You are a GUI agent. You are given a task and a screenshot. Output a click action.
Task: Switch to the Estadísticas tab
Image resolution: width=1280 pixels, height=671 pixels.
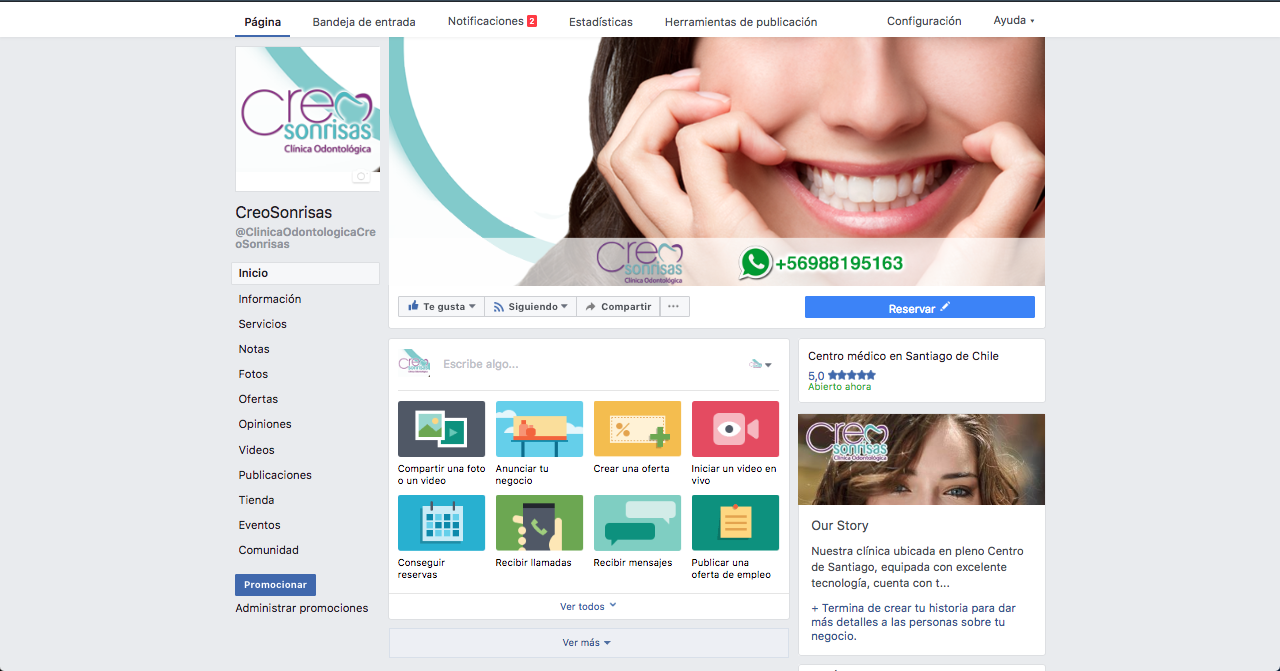tap(600, 22)
